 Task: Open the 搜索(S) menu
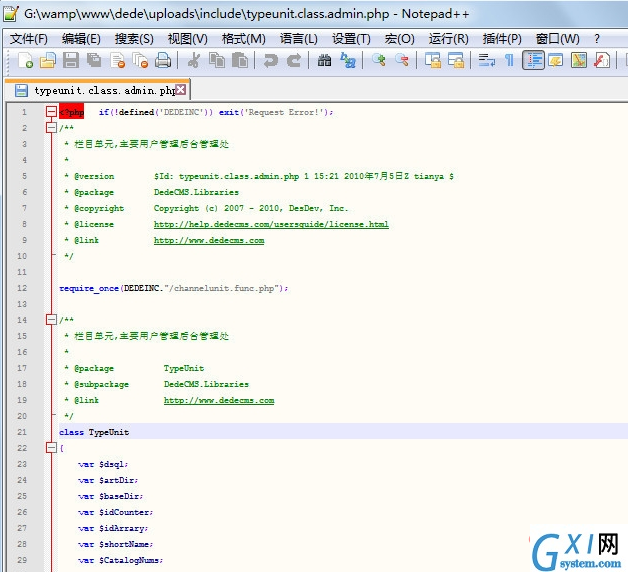click(x=134, y=39)
